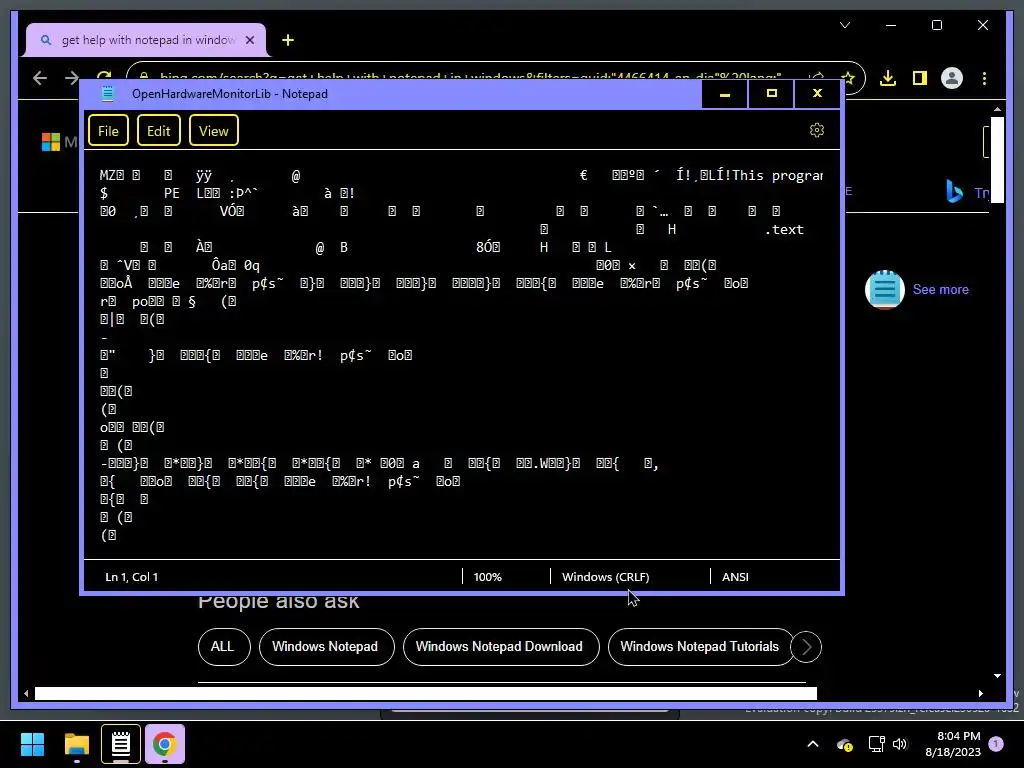Maximize the Notepad window
The height and width of the screenshot is (768, 1024).
point(771,94)
